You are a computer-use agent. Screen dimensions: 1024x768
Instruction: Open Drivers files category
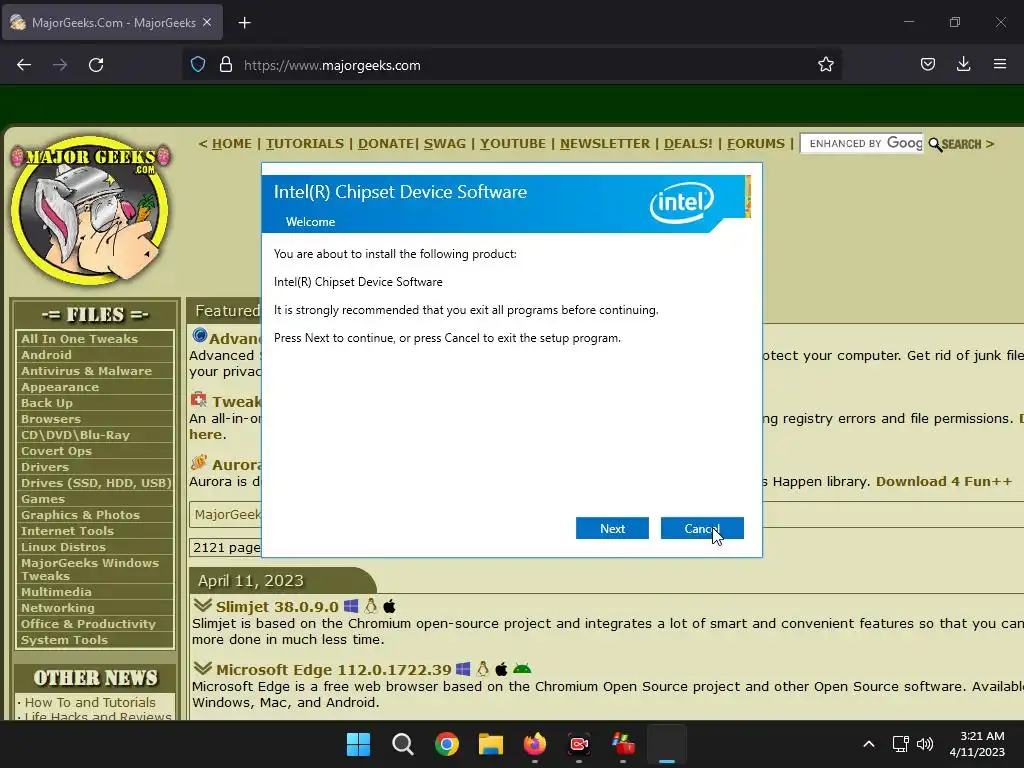coord(44,467)
